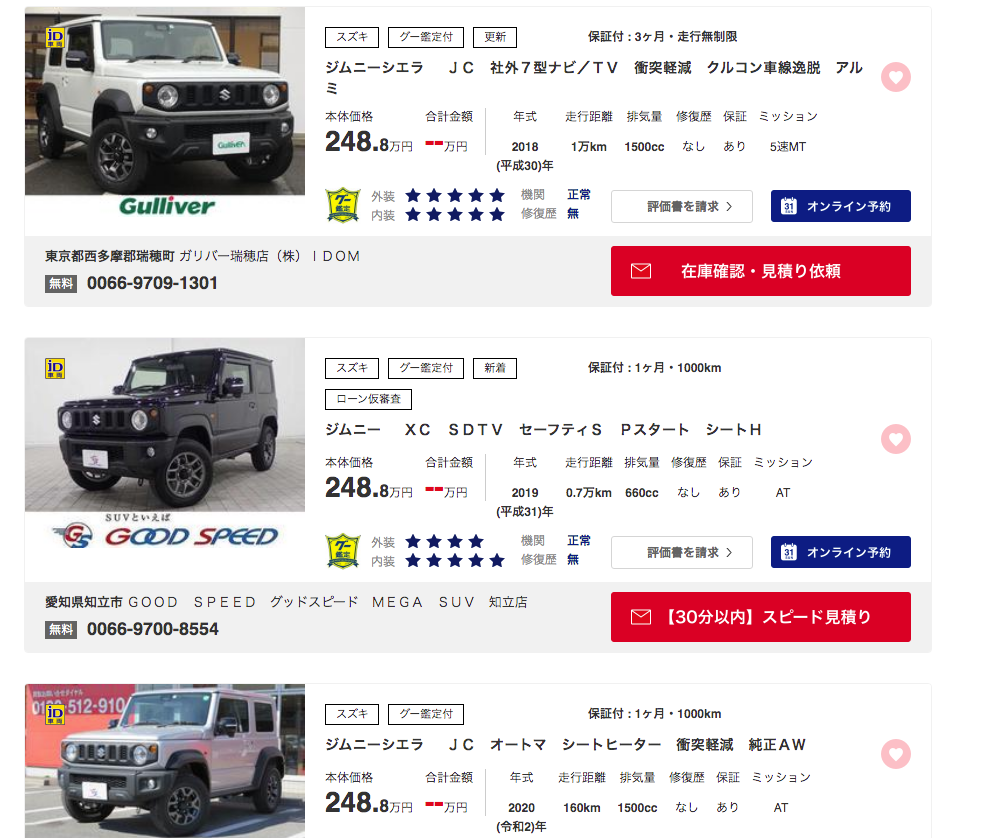
Task: Book online for the Good Speed Jimny
Action: (x=840, y=552)
